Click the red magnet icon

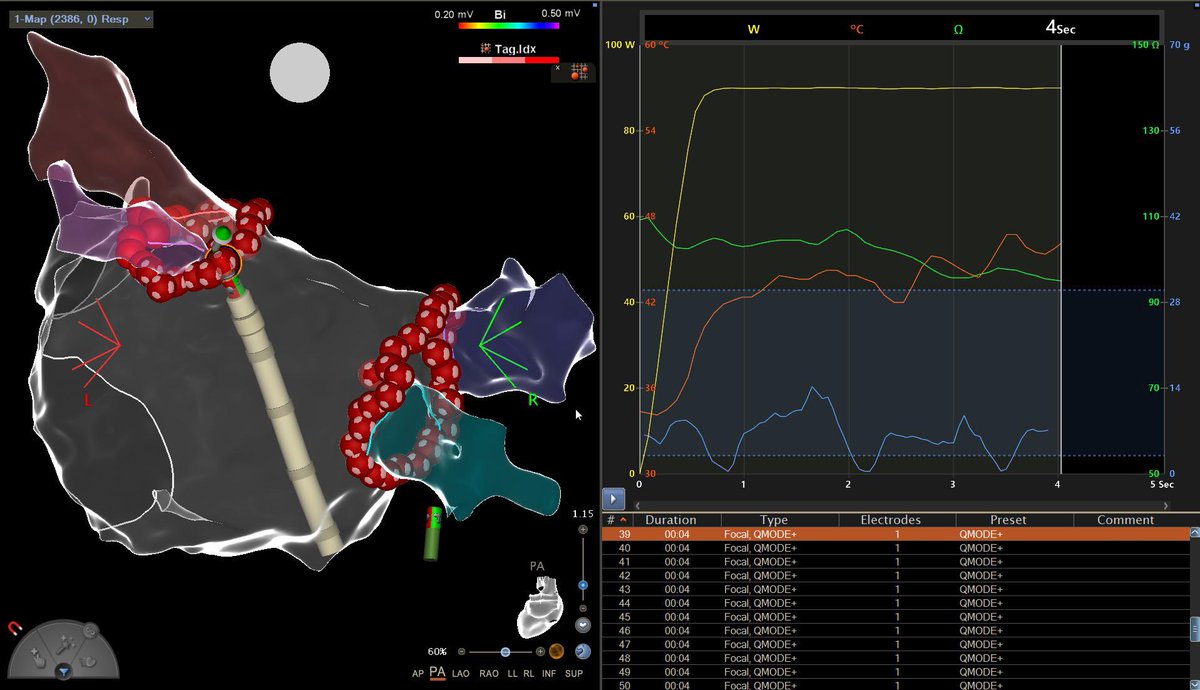[14, 628]
